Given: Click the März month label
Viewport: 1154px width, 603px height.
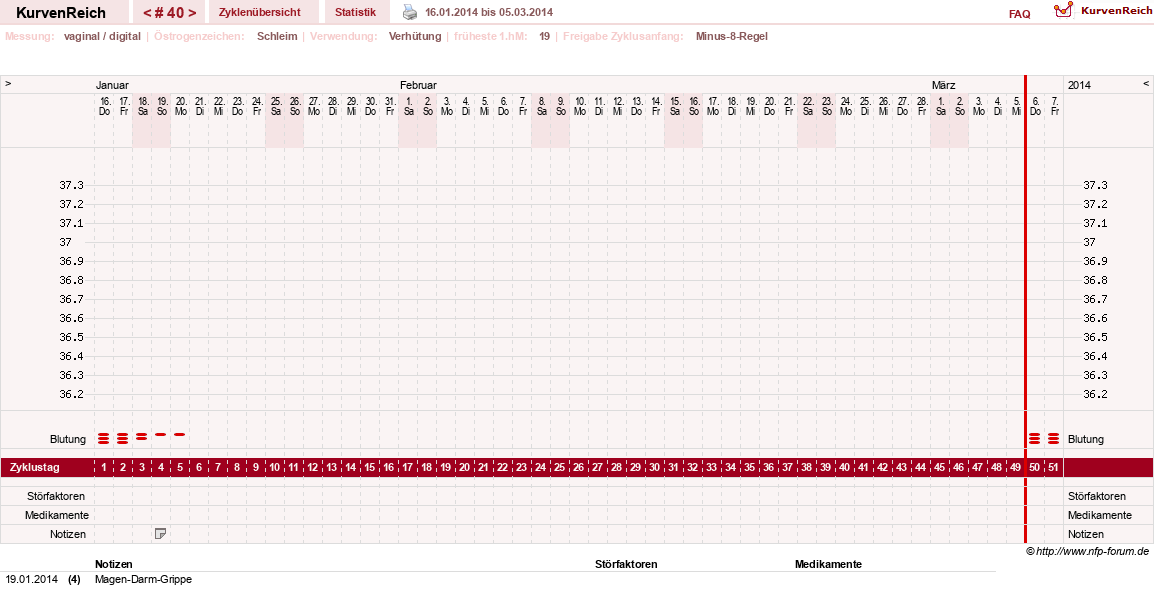Looking at the screenshot, I should [944, 85].
